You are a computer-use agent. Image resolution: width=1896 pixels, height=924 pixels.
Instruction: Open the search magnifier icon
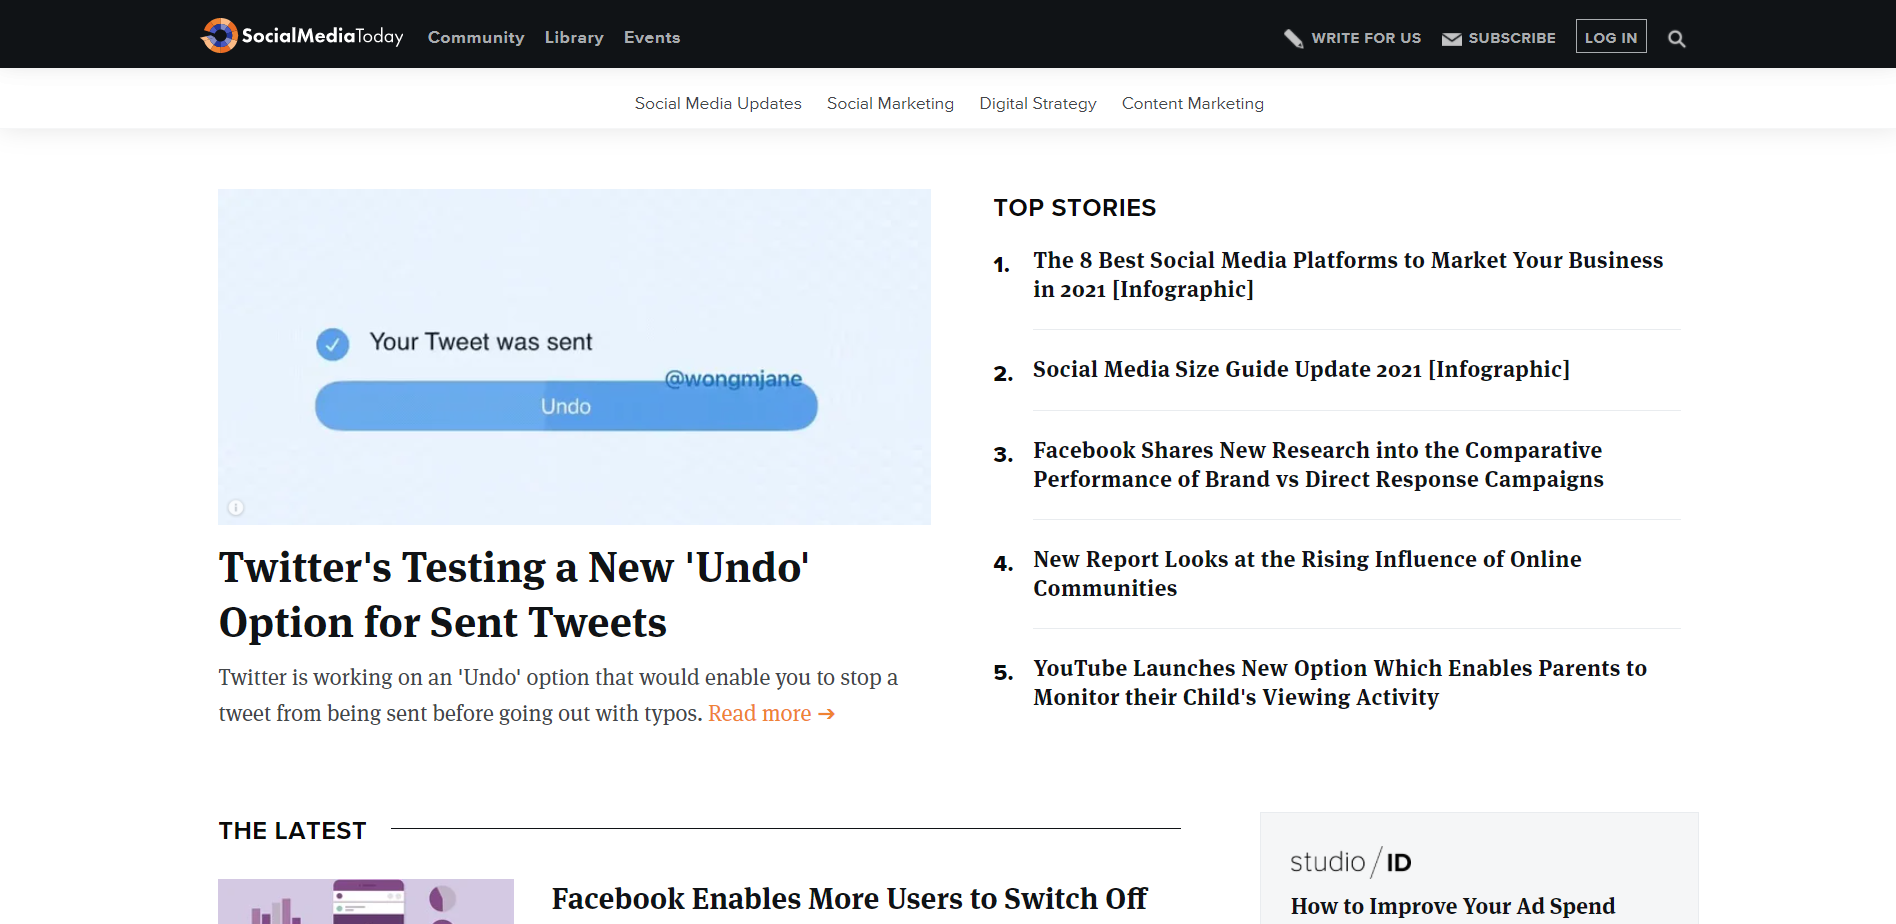pos(1677,39)
